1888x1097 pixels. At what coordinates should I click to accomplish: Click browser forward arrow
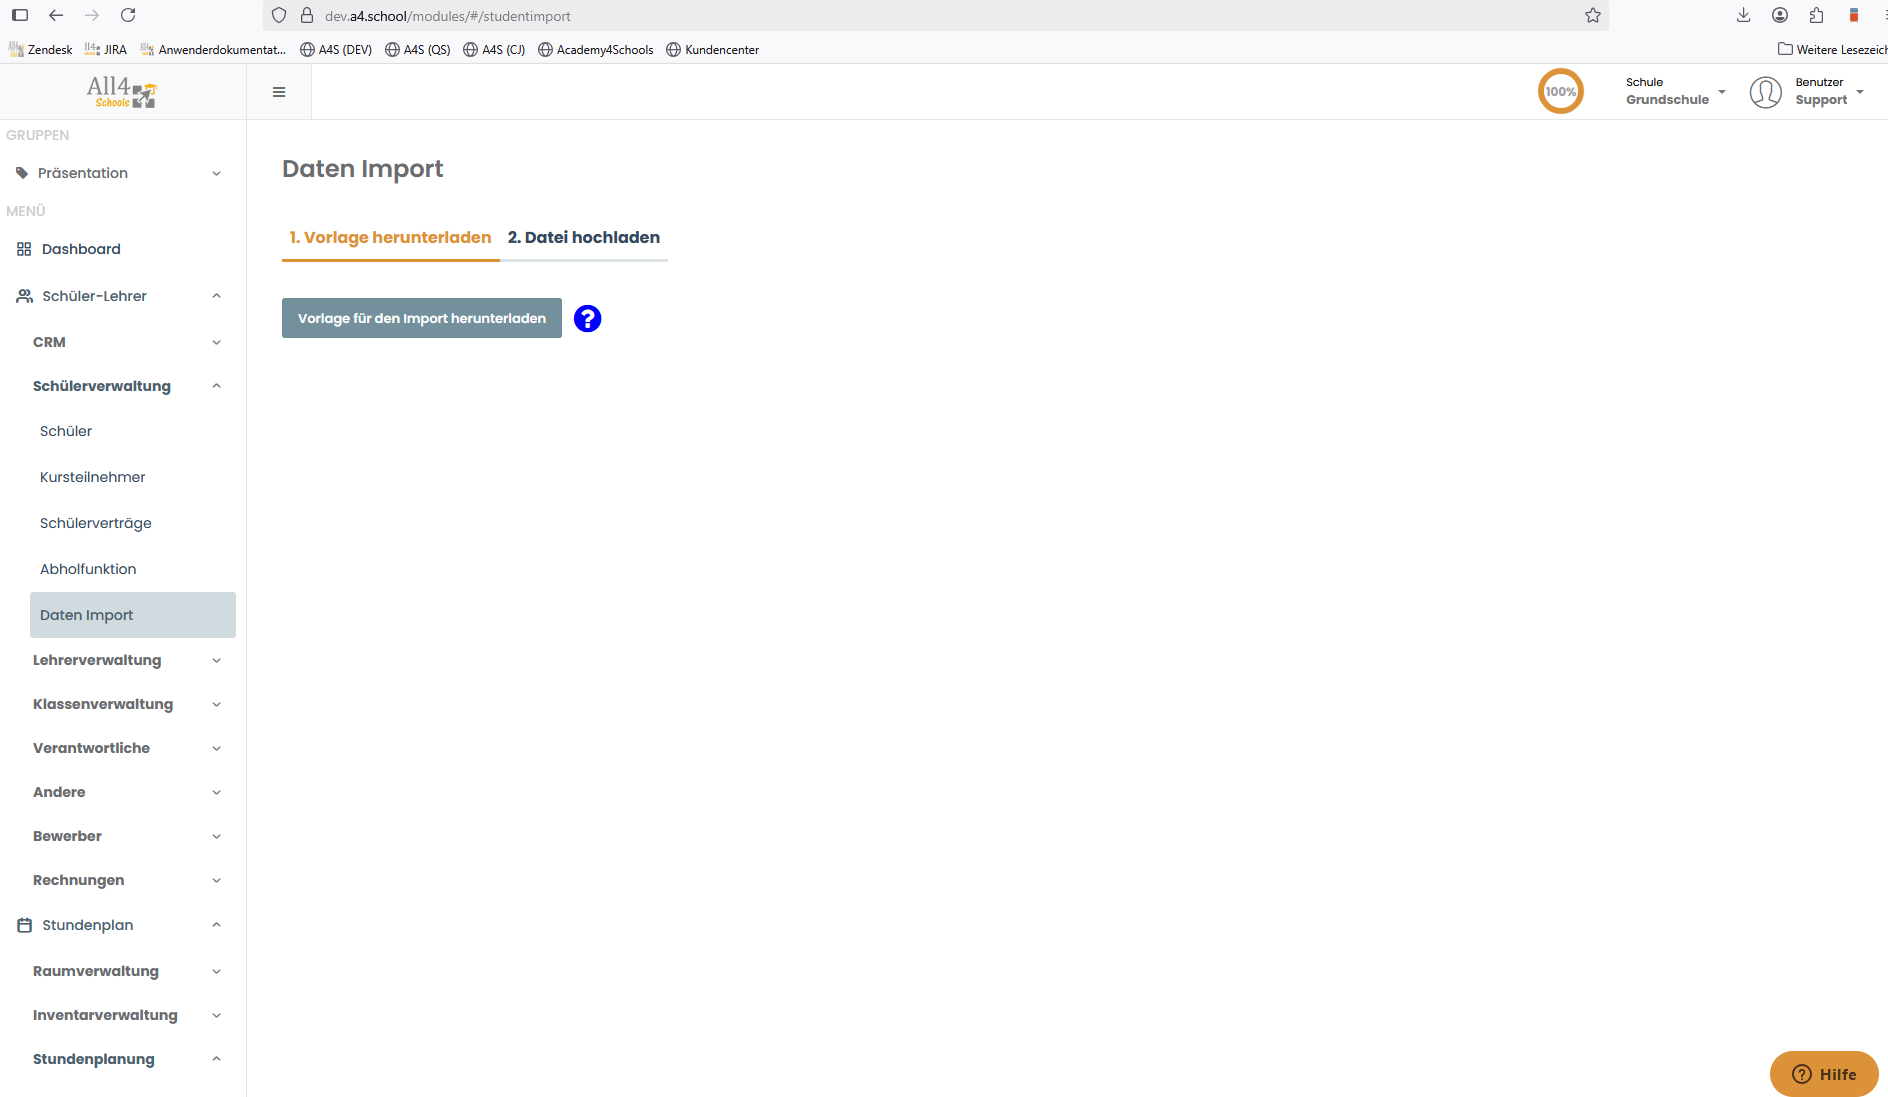pos(92,15)
